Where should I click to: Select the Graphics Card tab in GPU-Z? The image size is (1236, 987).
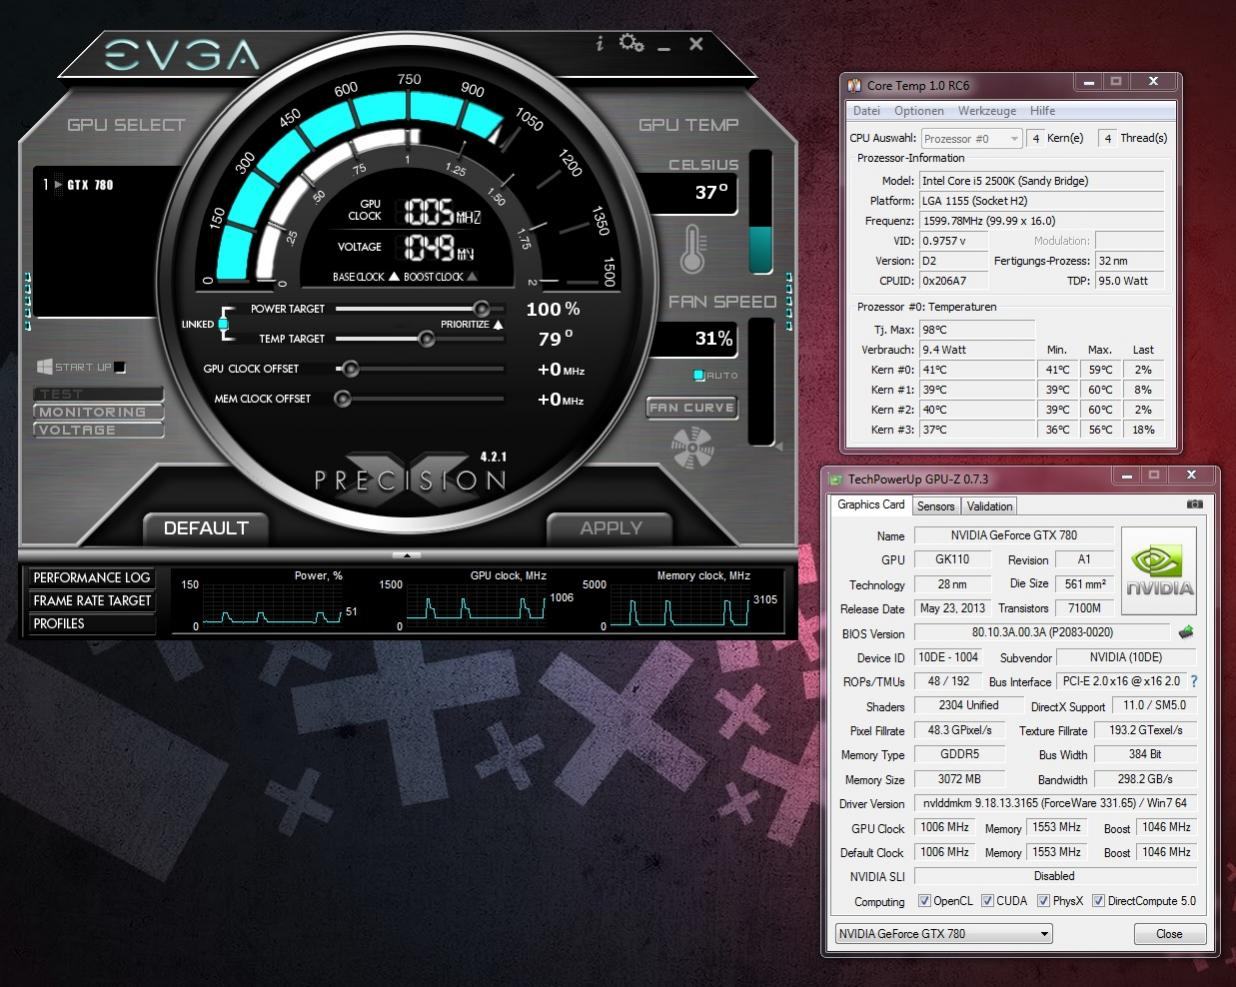coord(870,505)
